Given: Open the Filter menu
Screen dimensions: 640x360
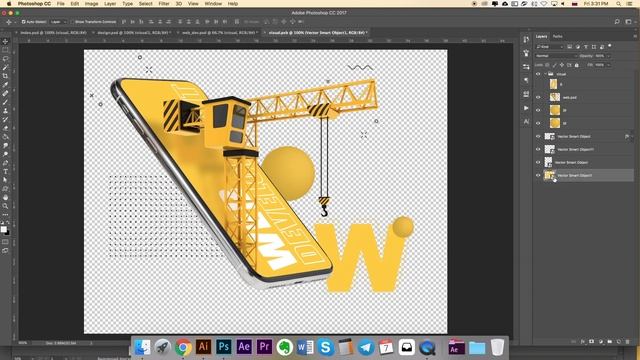Looking at the screenshot, I should [164, 4].
